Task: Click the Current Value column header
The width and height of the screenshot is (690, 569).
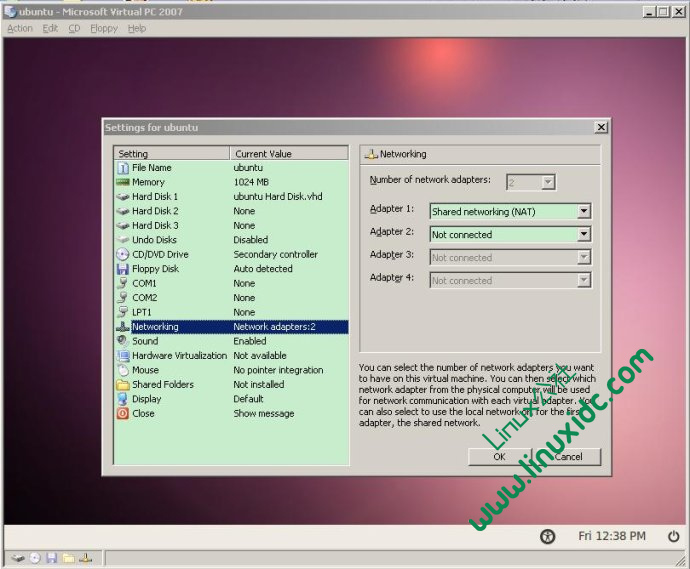Action: (x=289, y=154)
